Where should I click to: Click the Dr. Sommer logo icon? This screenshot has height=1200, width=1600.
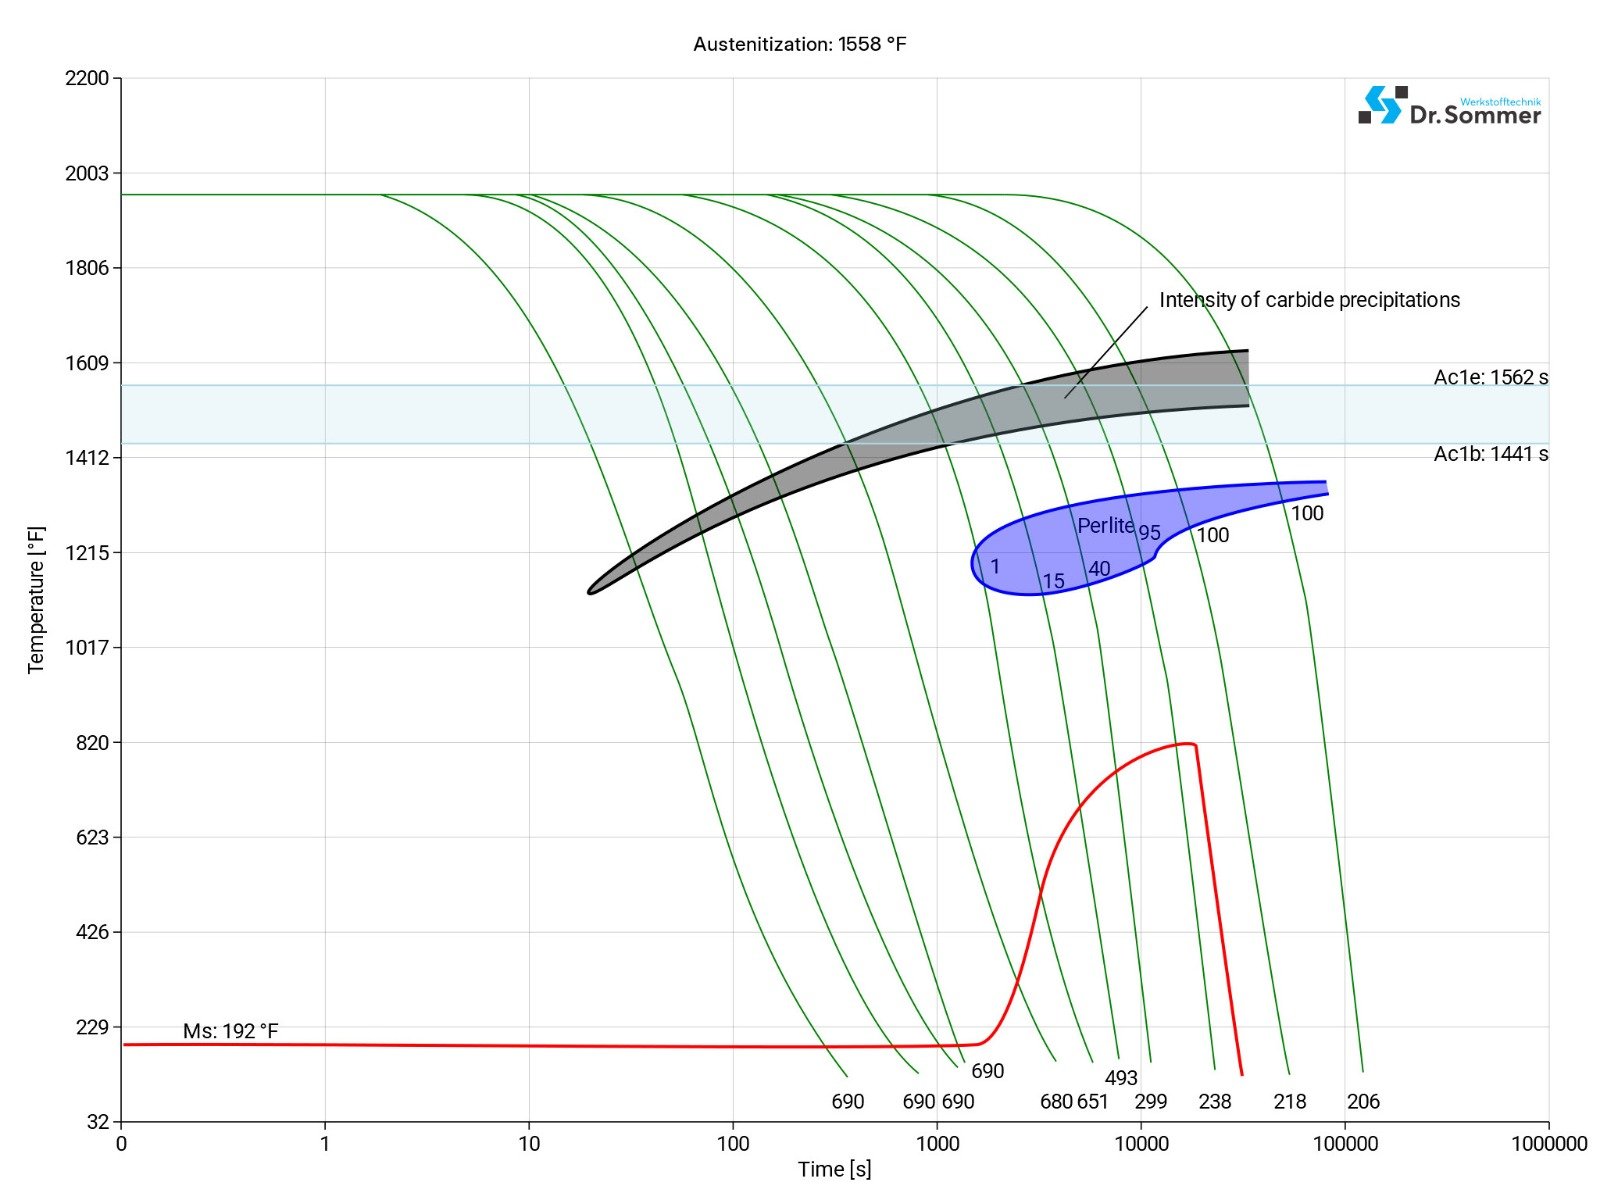(x=1381, y=105)
